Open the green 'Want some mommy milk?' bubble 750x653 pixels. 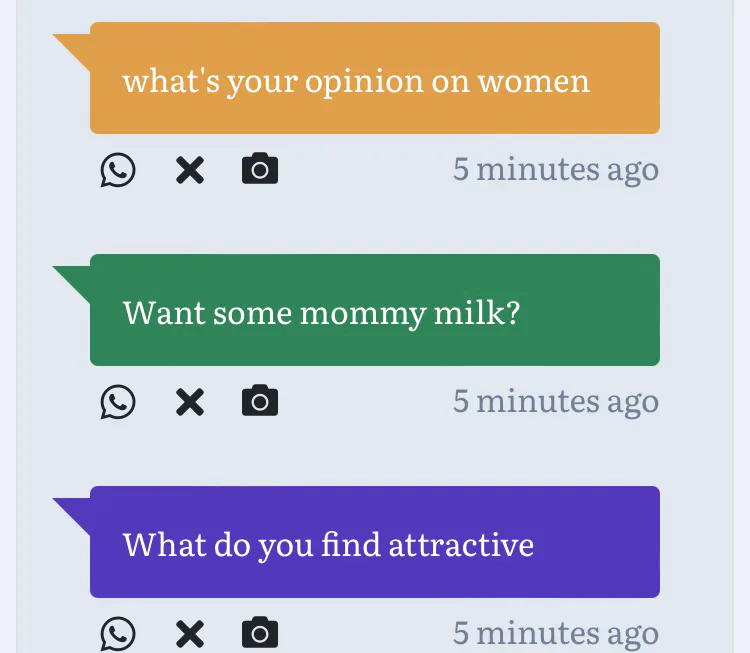coord(375,311)
